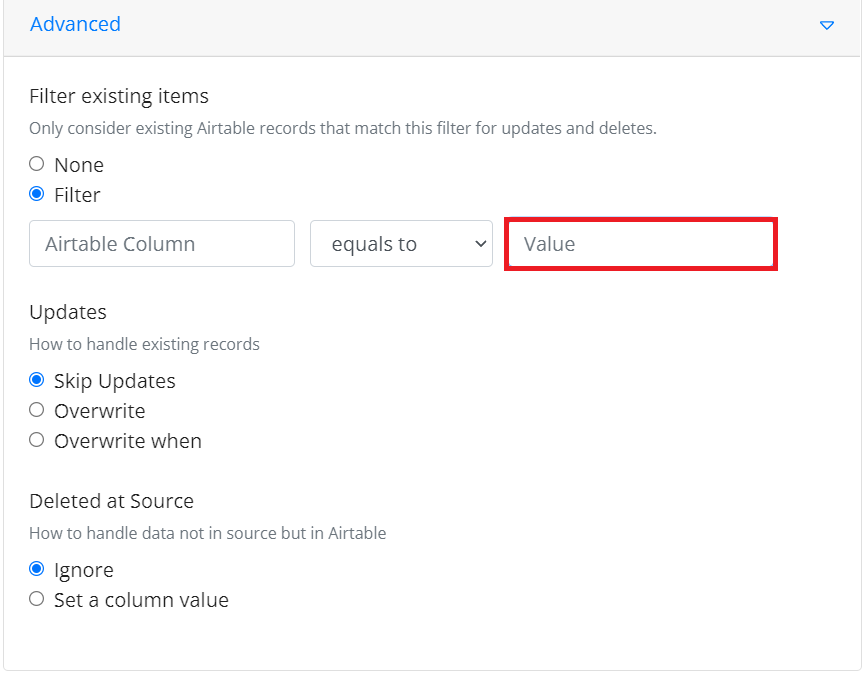Click the Overwrite when label text
Screen dimensions: 862x674
128,441
